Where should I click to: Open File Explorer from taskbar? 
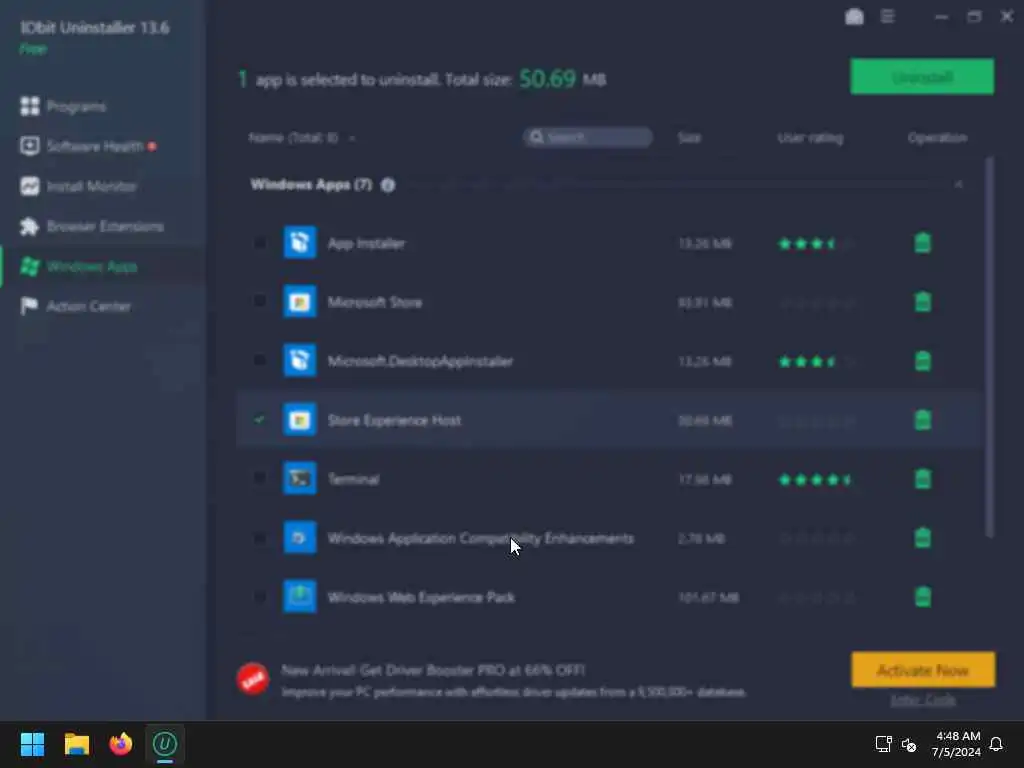[x=76, y=744]
